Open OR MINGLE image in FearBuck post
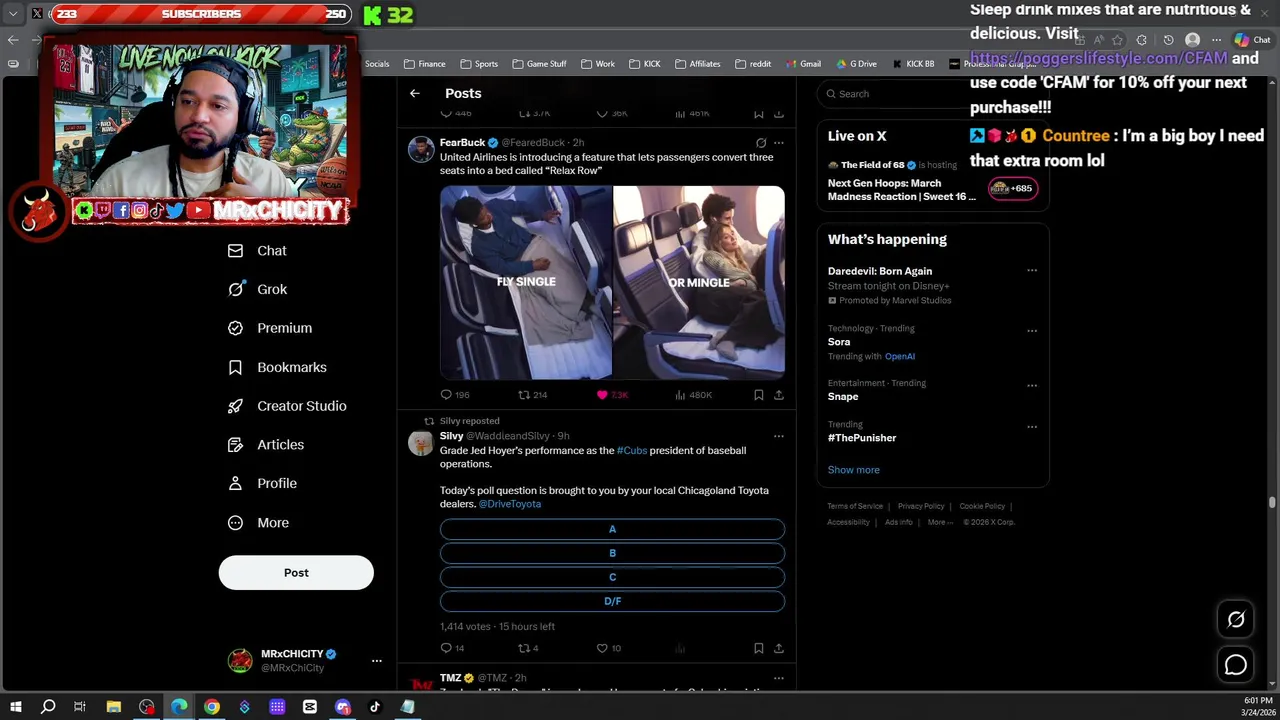This screenshot has height=720, width=1280. [699, 283]
